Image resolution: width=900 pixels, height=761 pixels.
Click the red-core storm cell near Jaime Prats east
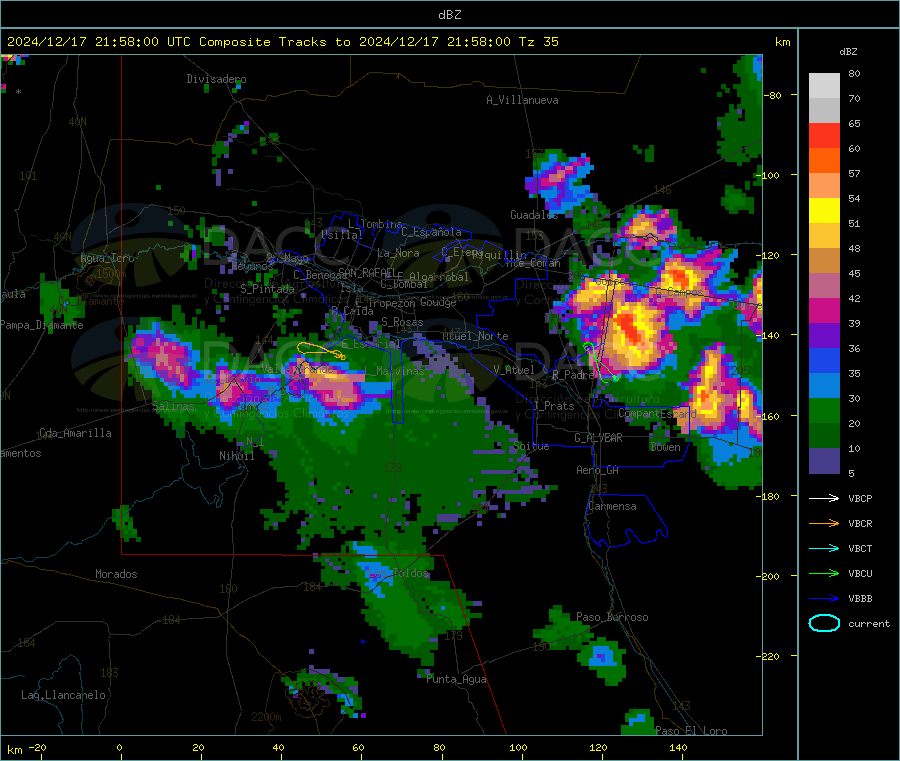click(632, 332)
